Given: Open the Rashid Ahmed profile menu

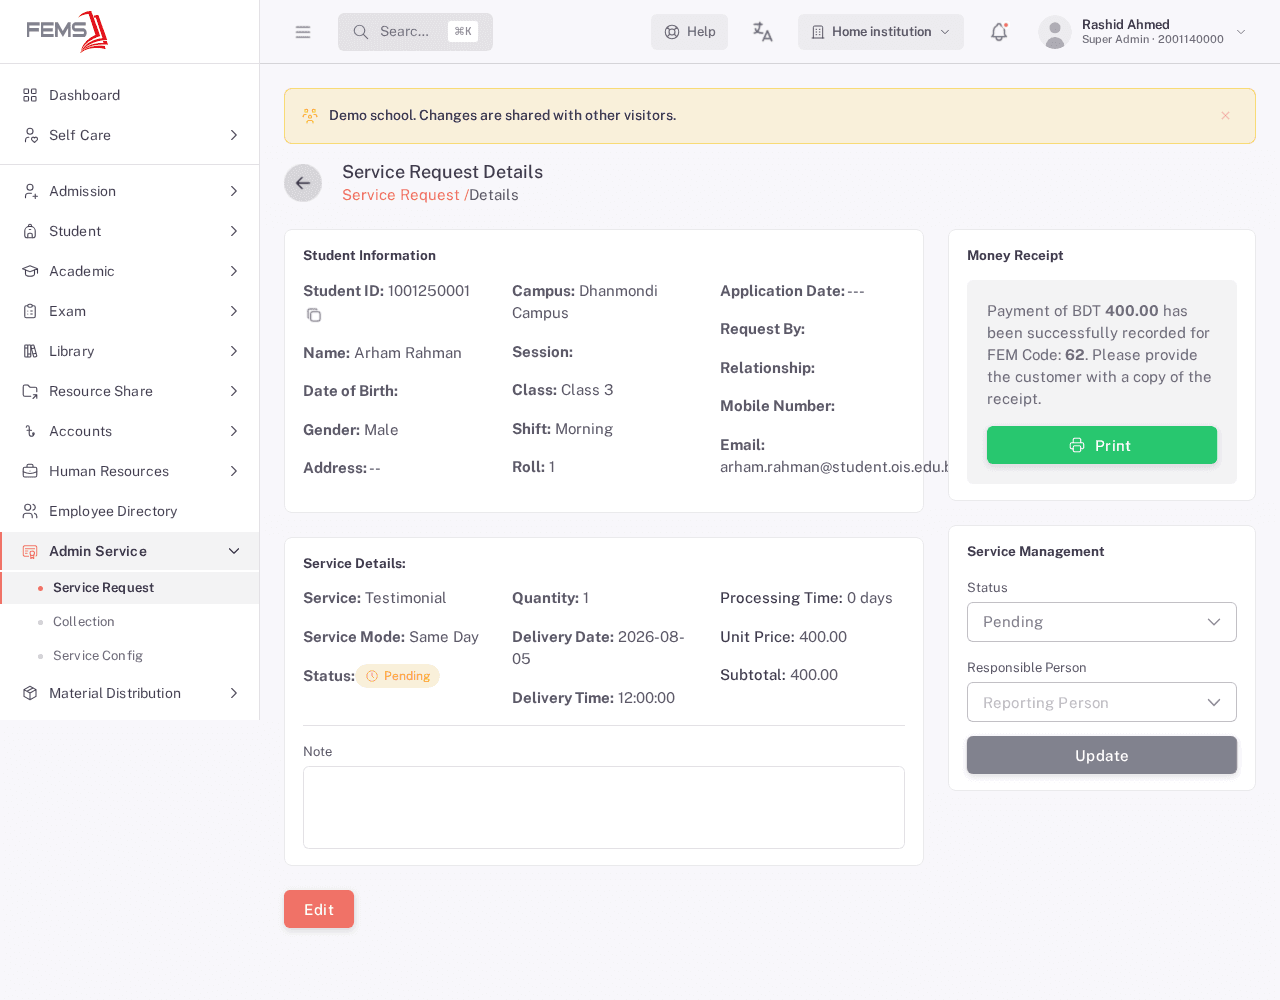Looking at the screenshot, I should (1143, 32).
